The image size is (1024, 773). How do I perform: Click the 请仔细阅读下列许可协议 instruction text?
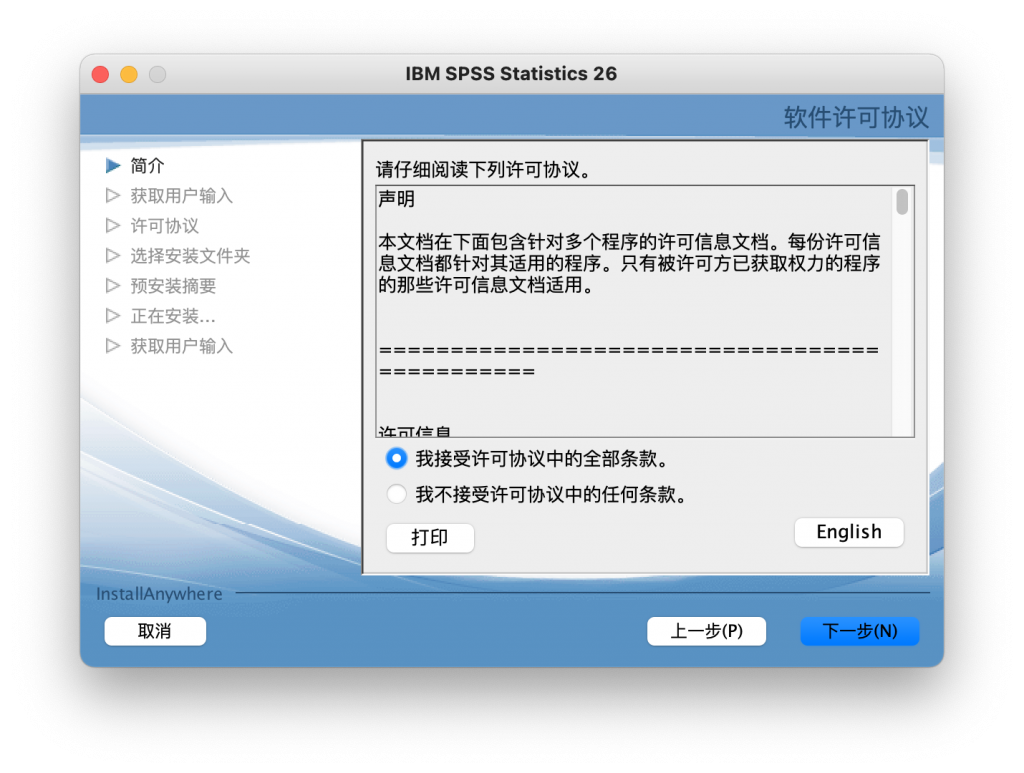click(483, 170)
